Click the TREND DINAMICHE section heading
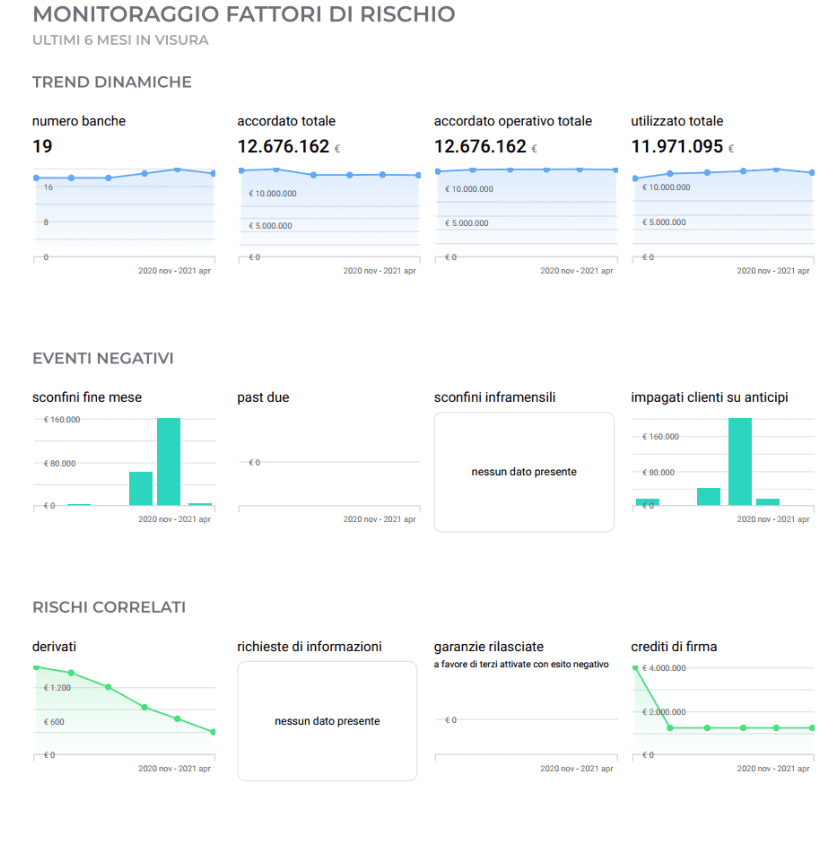The image size is (837, 867). (111, 82)
